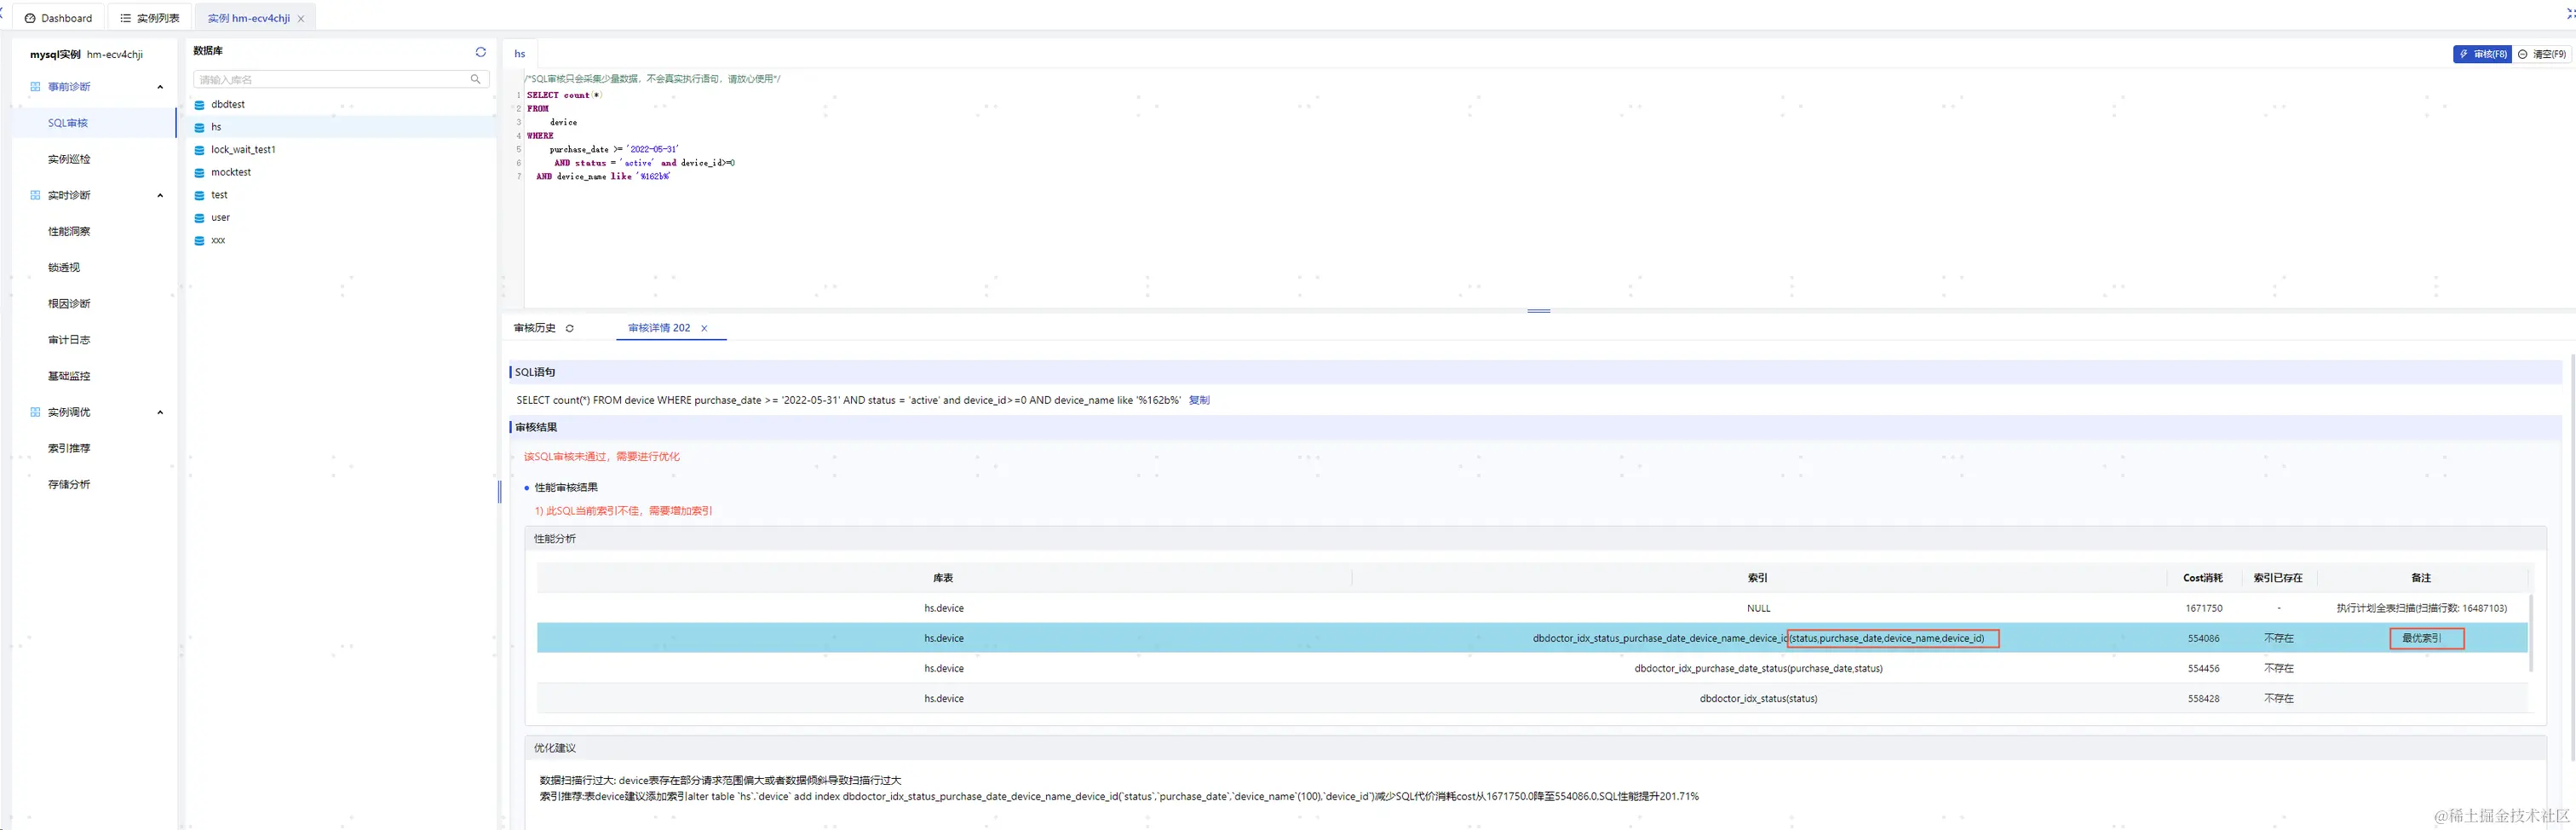Click the search magnifier in the database name box
This screenshot has height=830, width=2576.
[x=475, y=79]
